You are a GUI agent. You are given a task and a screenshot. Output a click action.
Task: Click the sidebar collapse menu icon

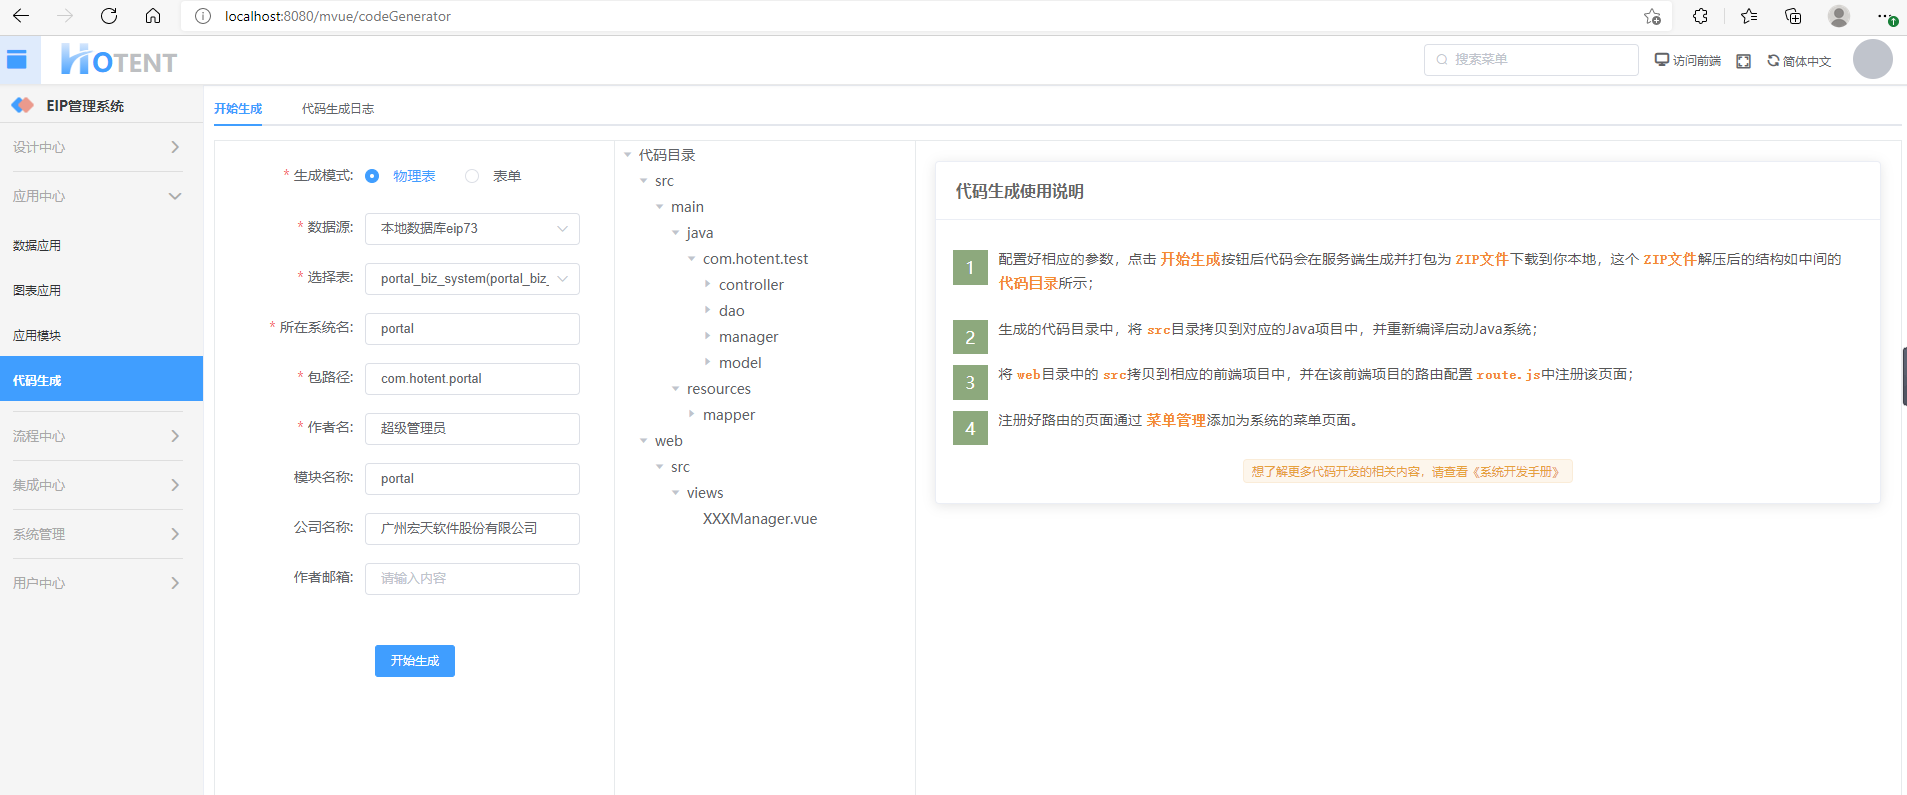tap(17, 60)
